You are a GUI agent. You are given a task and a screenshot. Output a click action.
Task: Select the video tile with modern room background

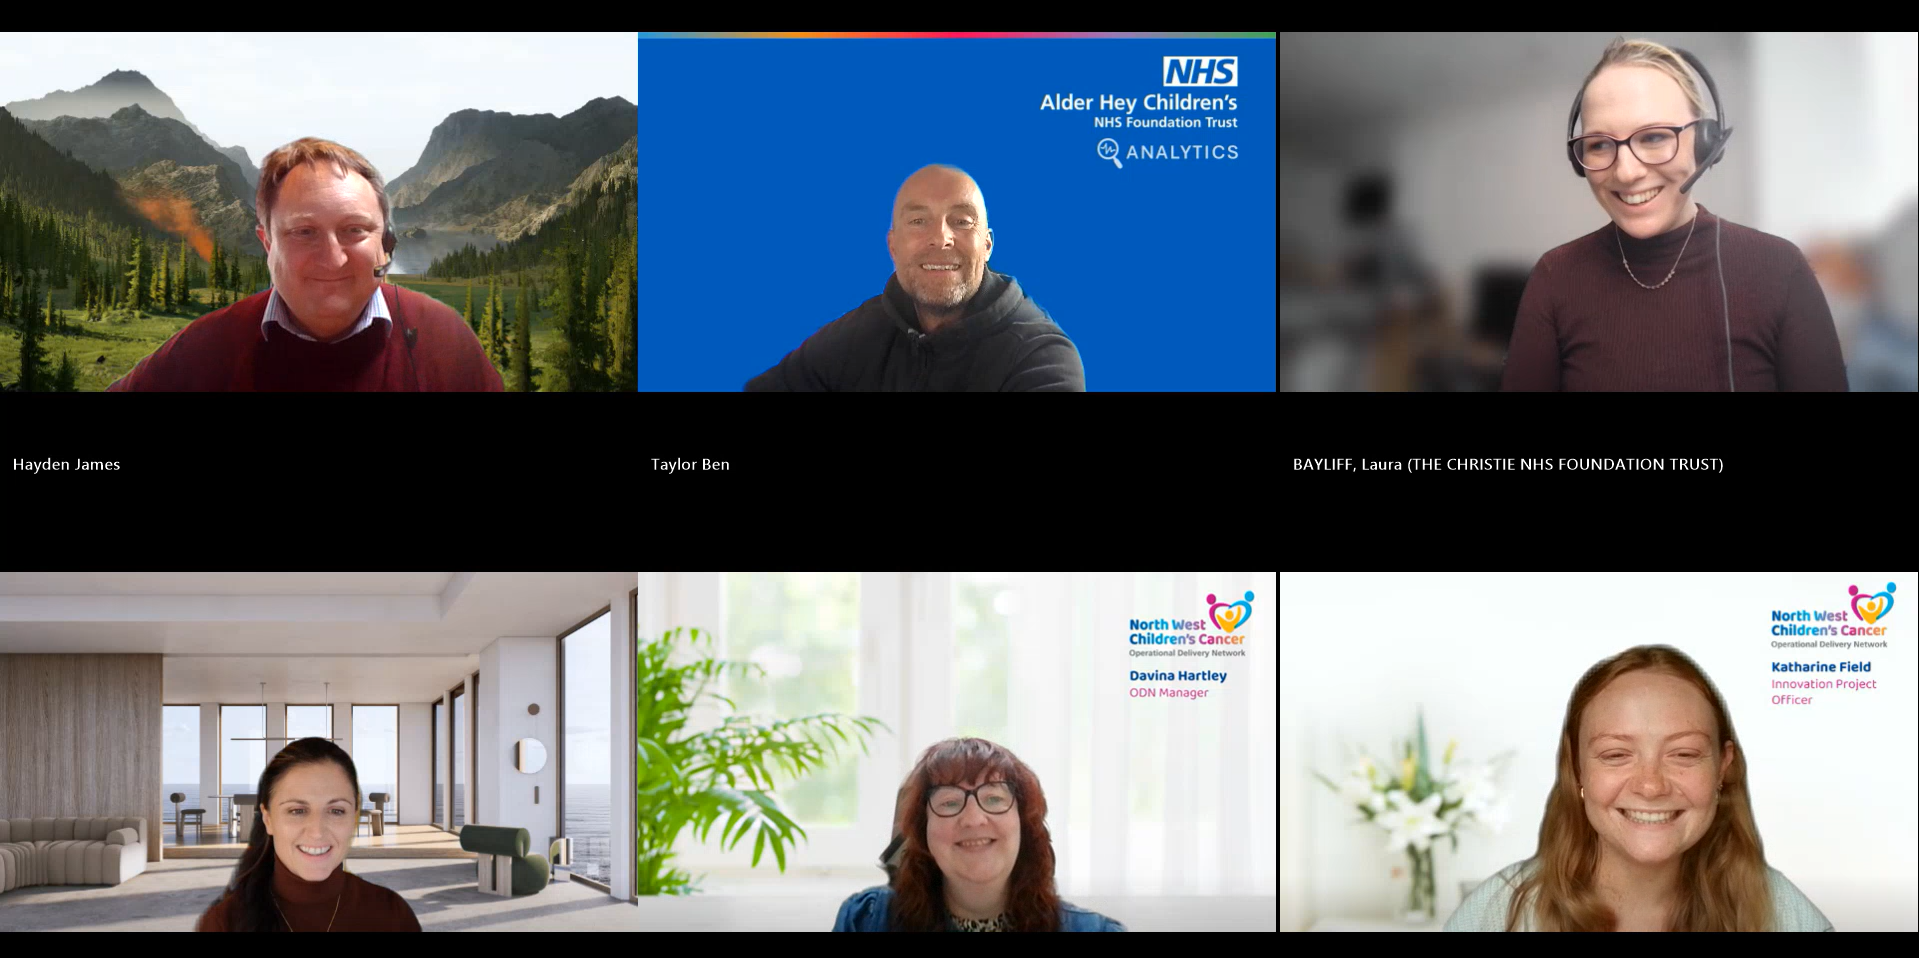[x=318, y=751]
